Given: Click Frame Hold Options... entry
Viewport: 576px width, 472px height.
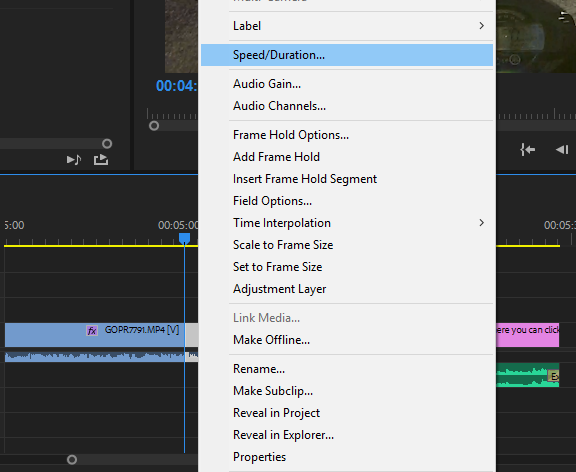Looking at the screenshot, I should pos(347,135).
